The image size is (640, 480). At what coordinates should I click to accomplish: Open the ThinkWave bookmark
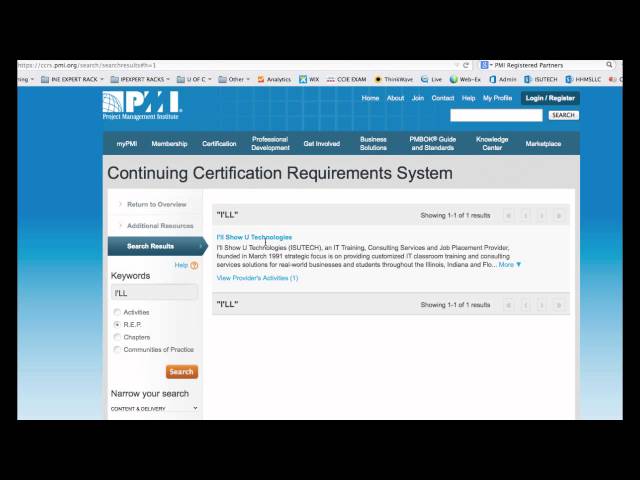point(393,80)
